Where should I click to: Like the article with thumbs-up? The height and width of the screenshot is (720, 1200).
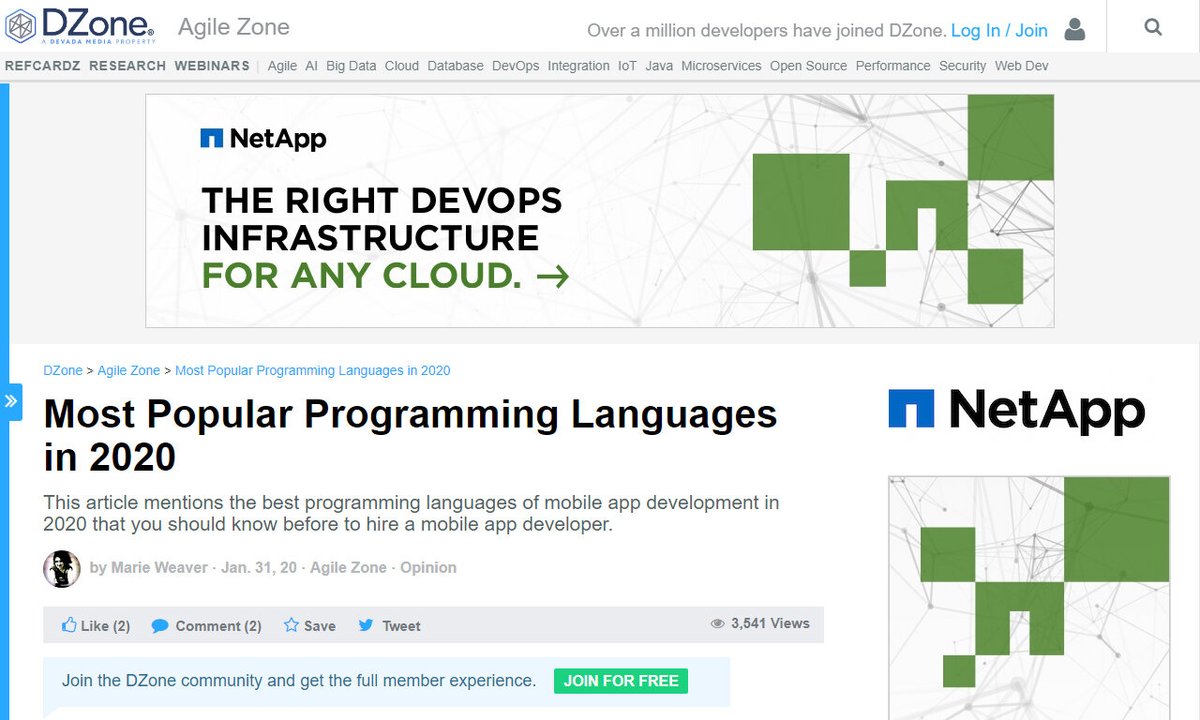coord(69,625)
